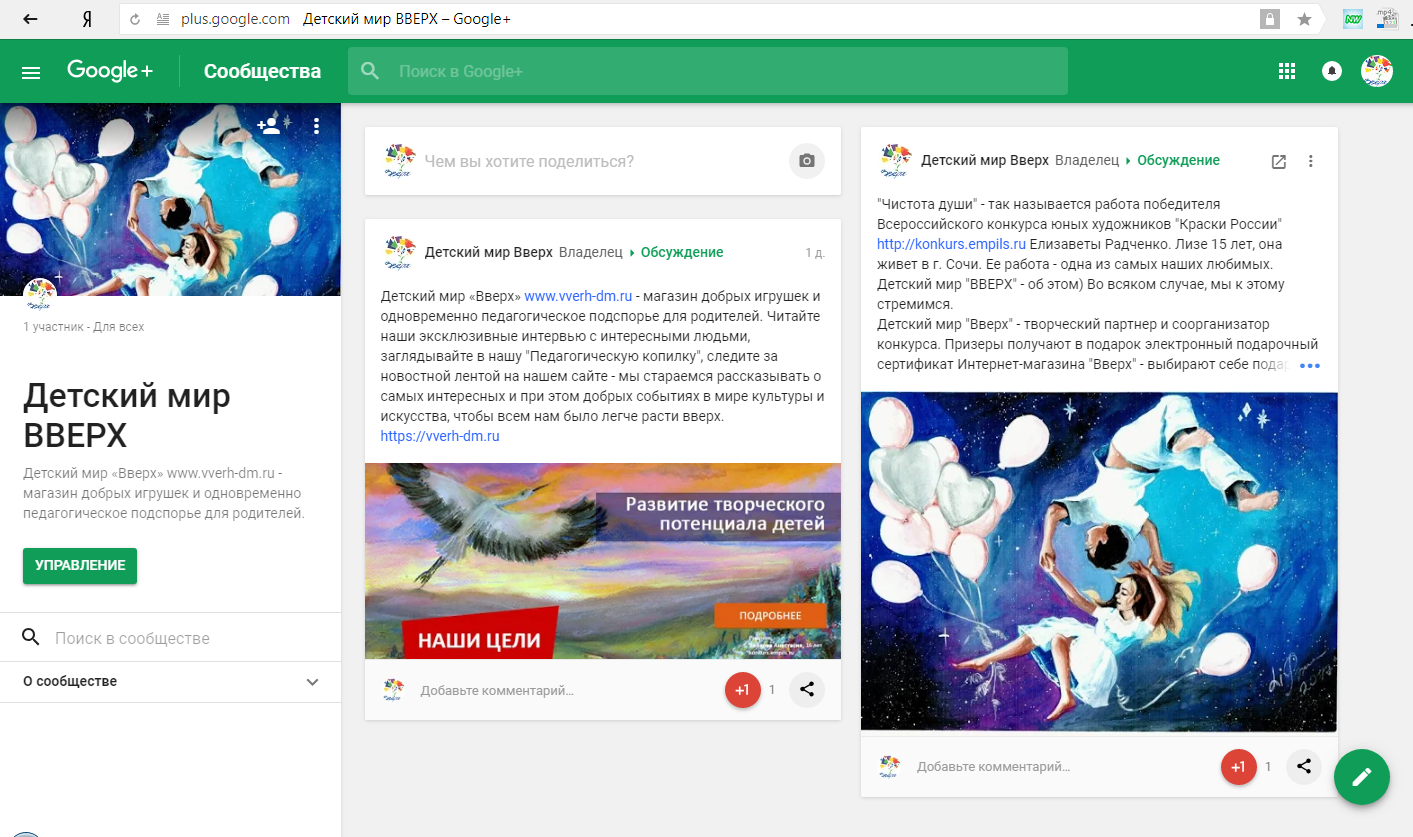The image size is (1413, 837).
Task: Open 'Детский мир Вверх' author name in right post
Action: (984, 160)
